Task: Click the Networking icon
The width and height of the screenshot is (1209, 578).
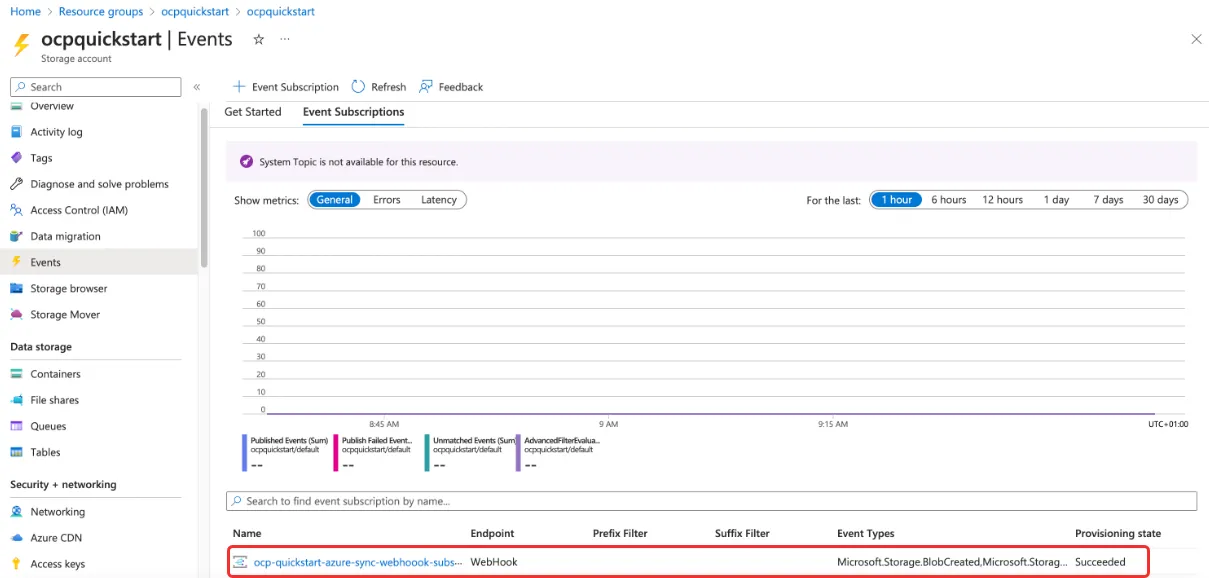Action: (16, 512)
